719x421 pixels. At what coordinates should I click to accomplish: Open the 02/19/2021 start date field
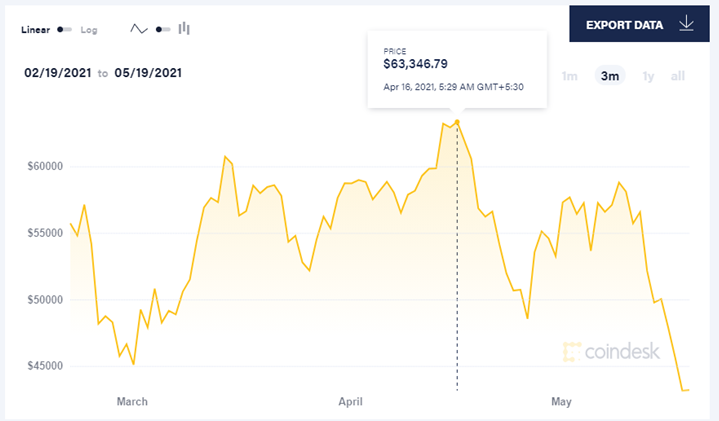[x=58, y=73]
